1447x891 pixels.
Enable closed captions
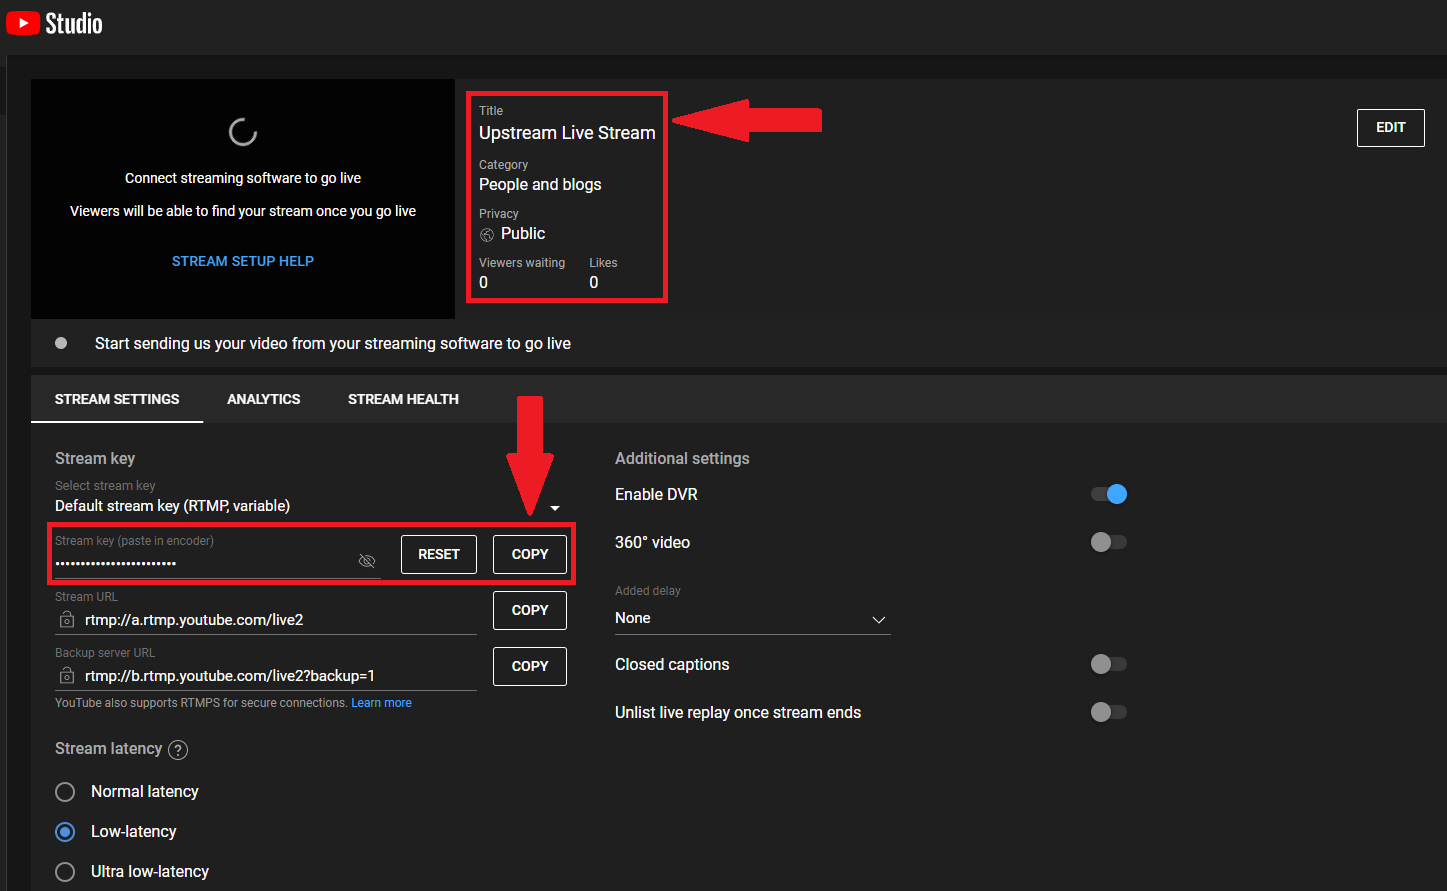coord(1108,663)
